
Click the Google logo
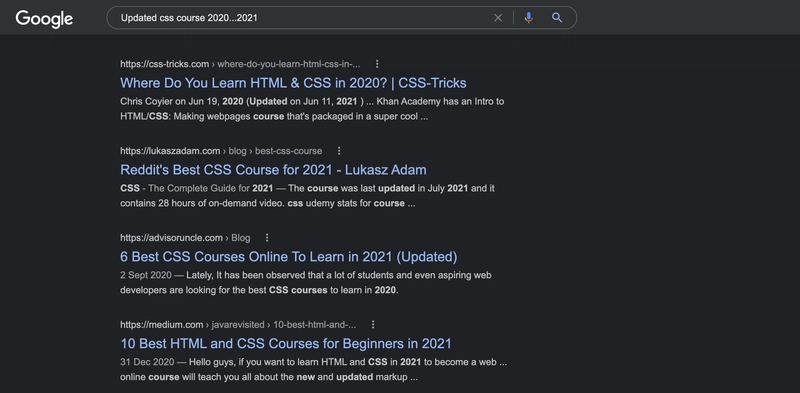click(44, 19)
